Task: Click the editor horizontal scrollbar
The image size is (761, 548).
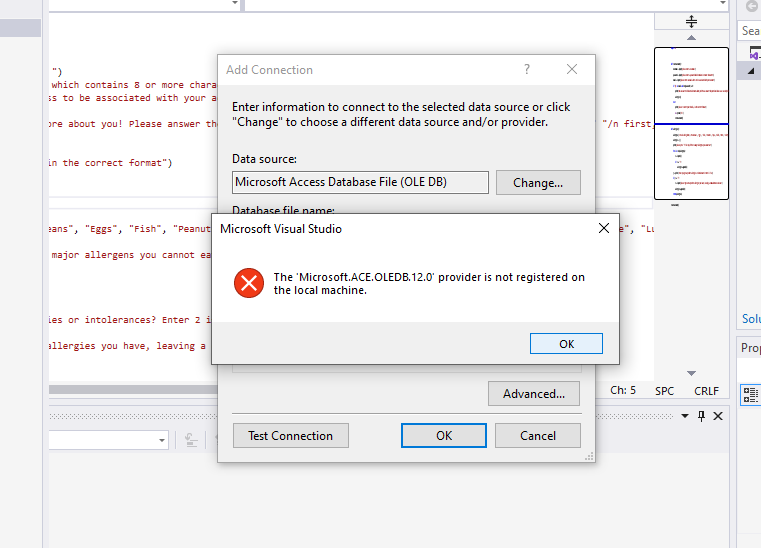Action: [x=133, y=389]
